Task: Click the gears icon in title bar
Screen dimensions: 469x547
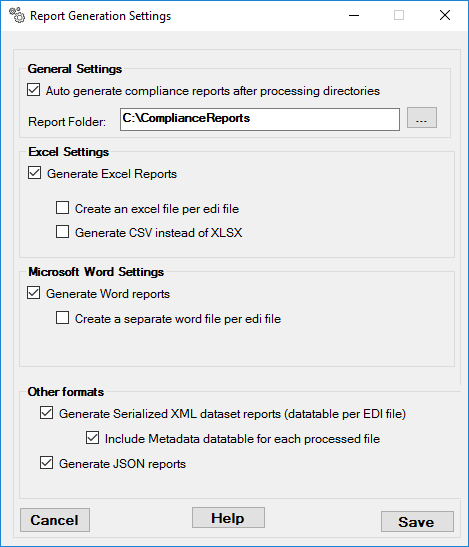Action: (17, 15)
